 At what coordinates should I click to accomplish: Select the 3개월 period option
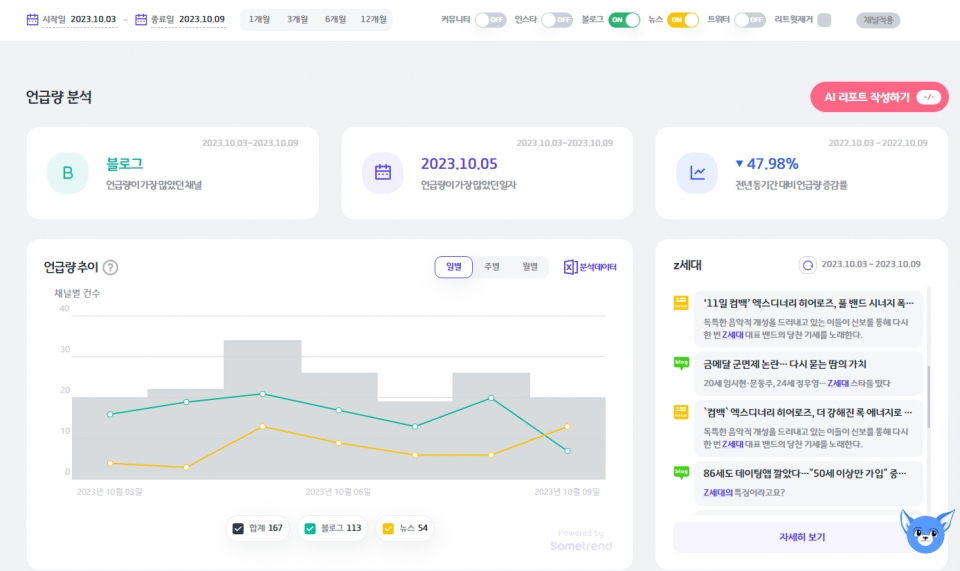coord(298,20)
